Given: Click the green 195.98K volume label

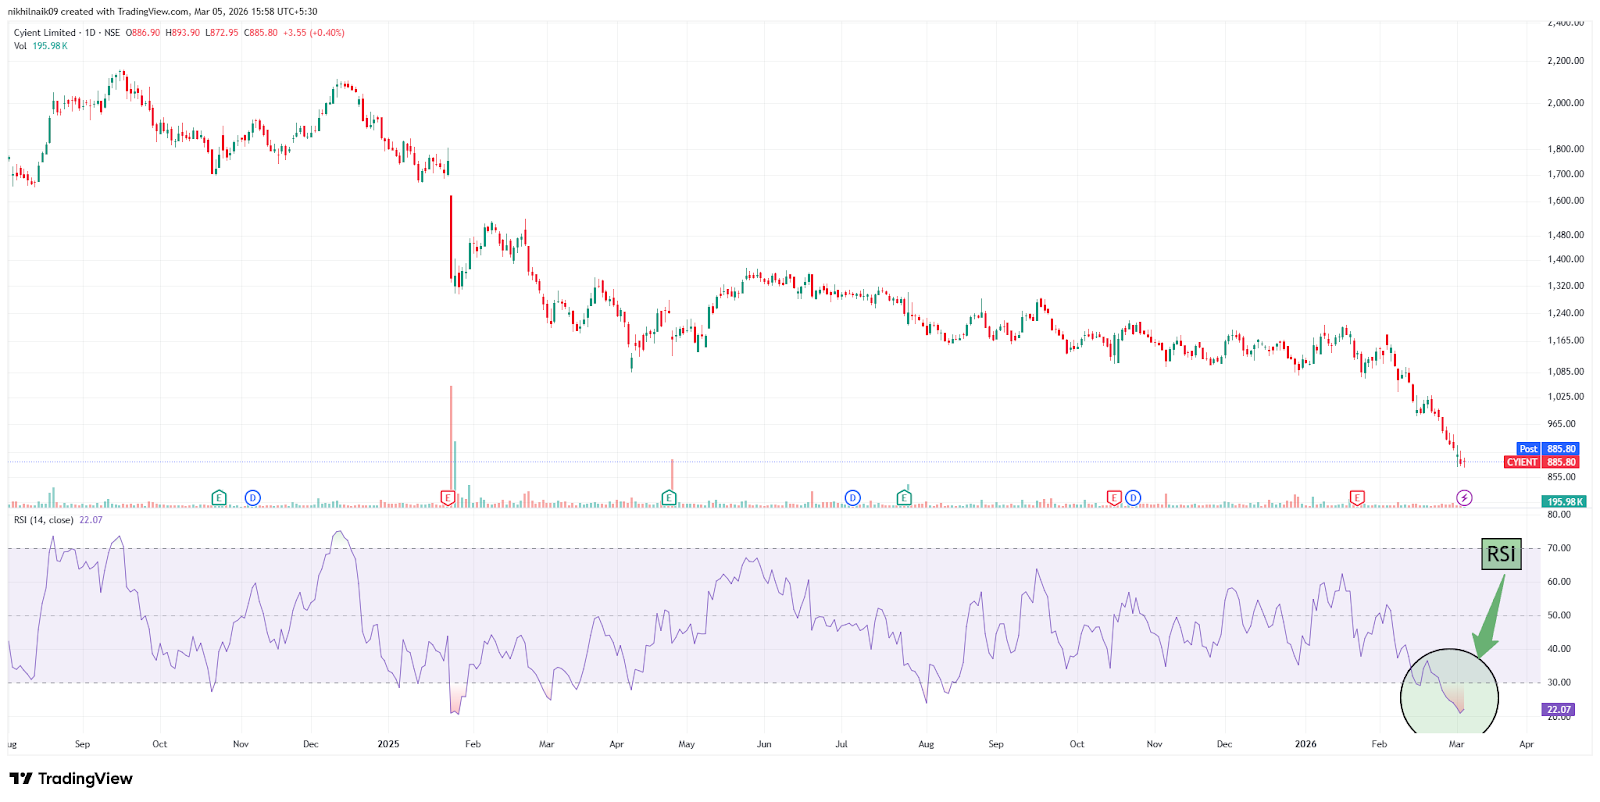Looking at the screenshot, I should coord(1564,502).
